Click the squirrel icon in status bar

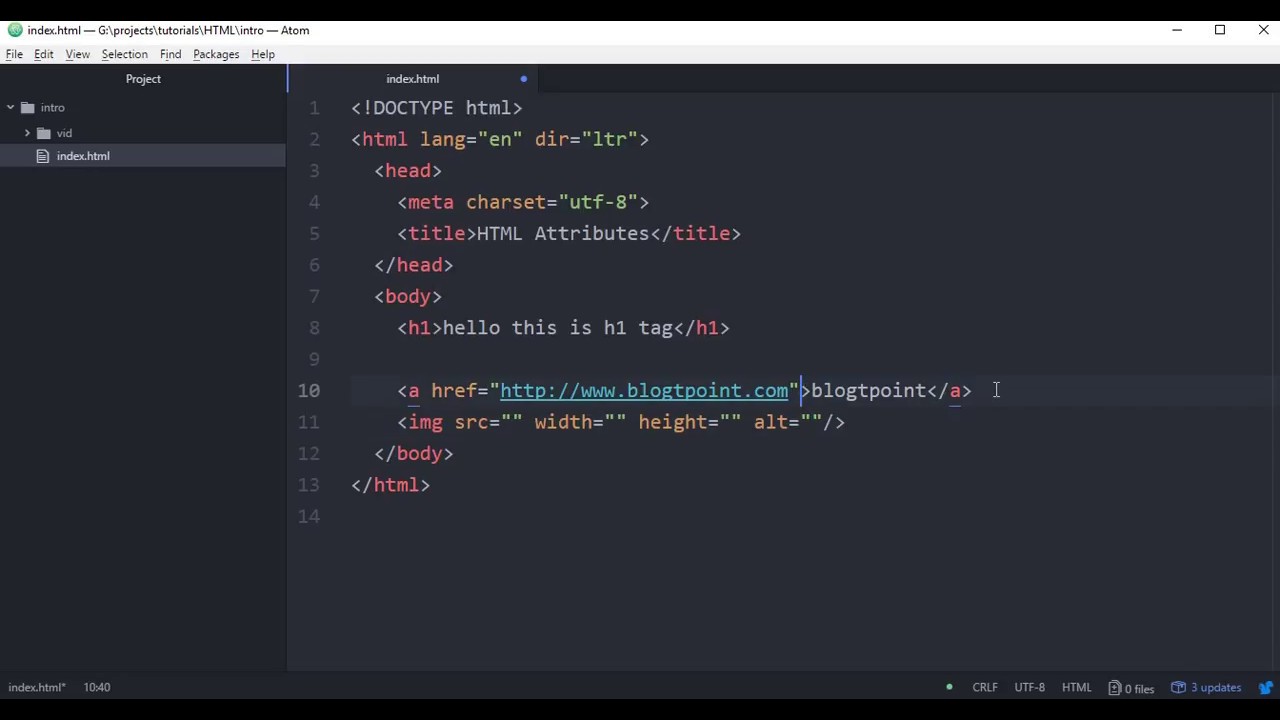point(1266,688)
